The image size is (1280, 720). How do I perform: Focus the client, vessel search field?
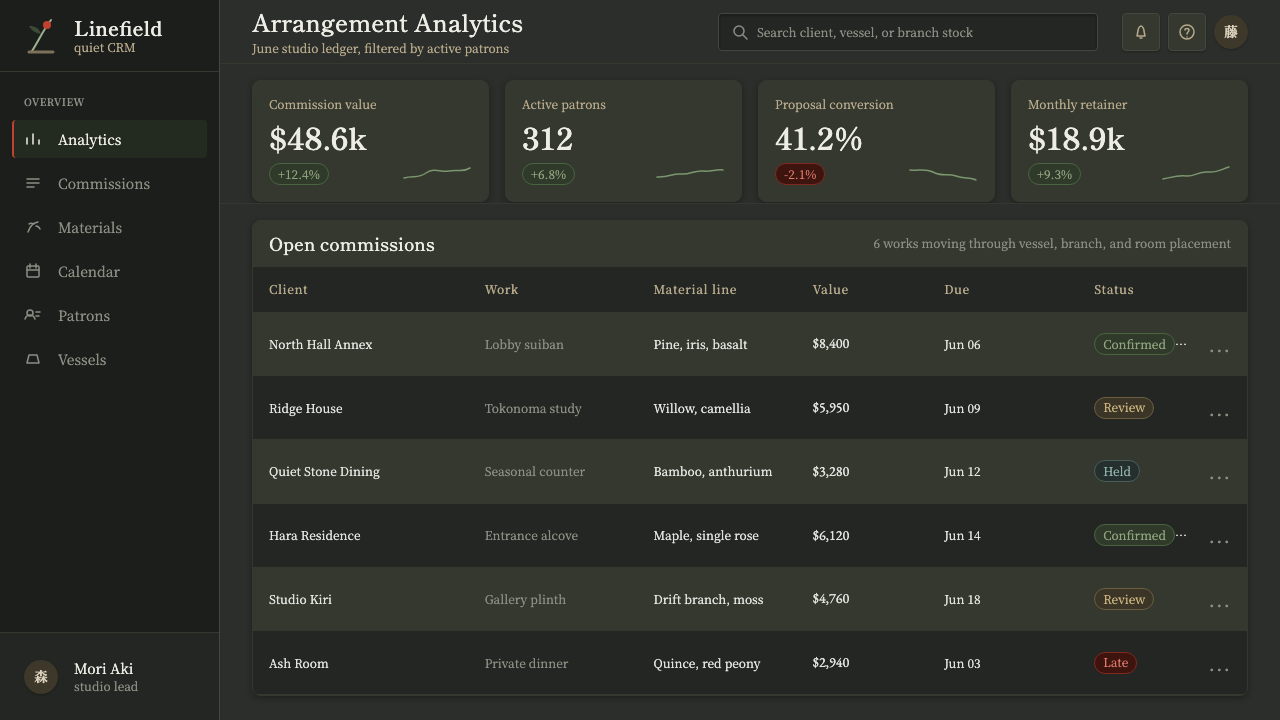tap(908, 32)
